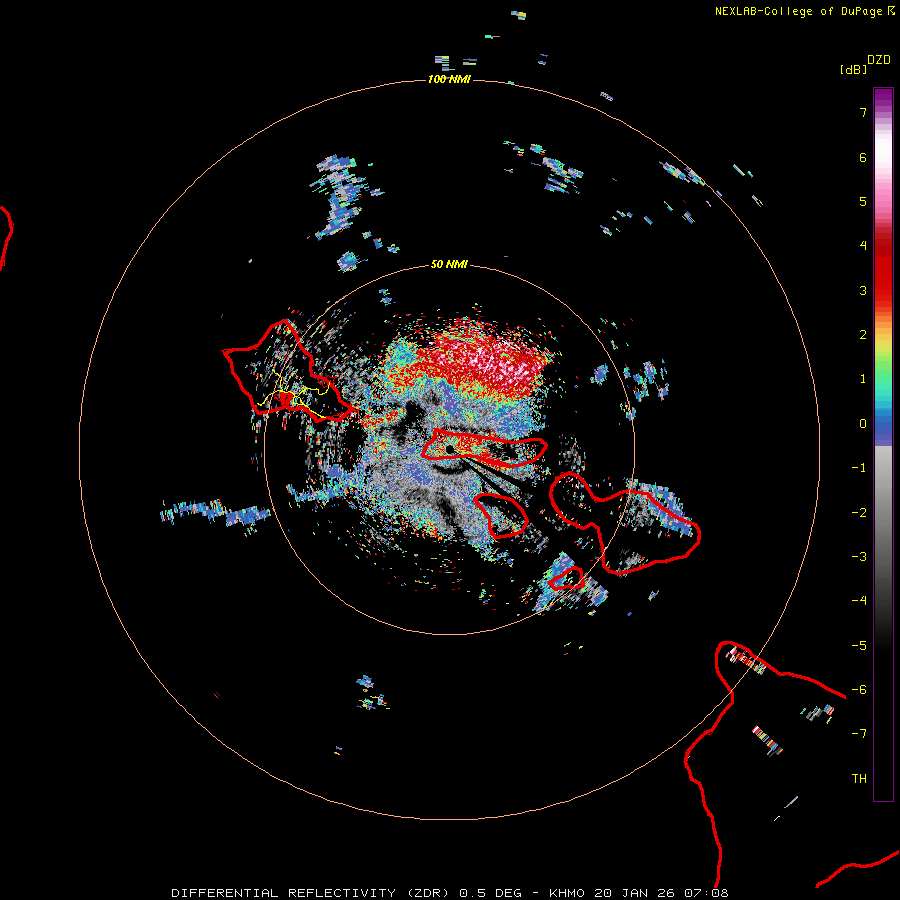Viewport: 900px width, 900px height.
Task: Click the Differential Reflectivity footer caption
Action: pos(449,893)
